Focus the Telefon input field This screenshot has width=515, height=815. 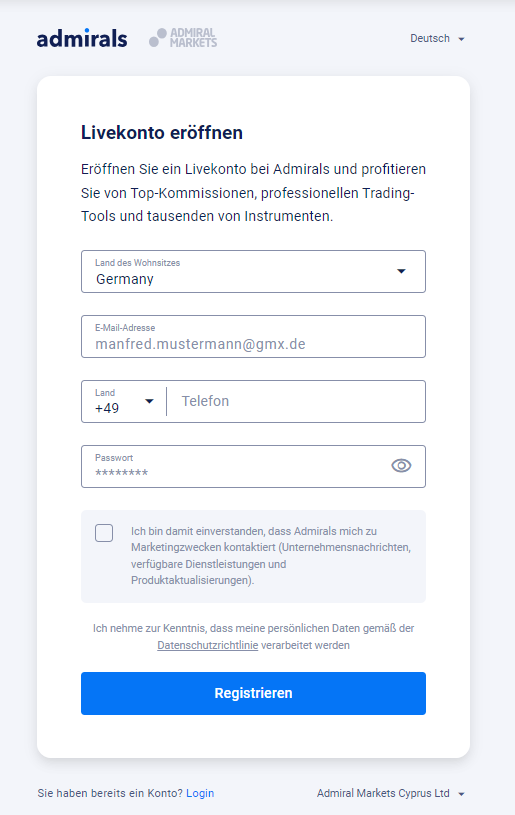296,401
